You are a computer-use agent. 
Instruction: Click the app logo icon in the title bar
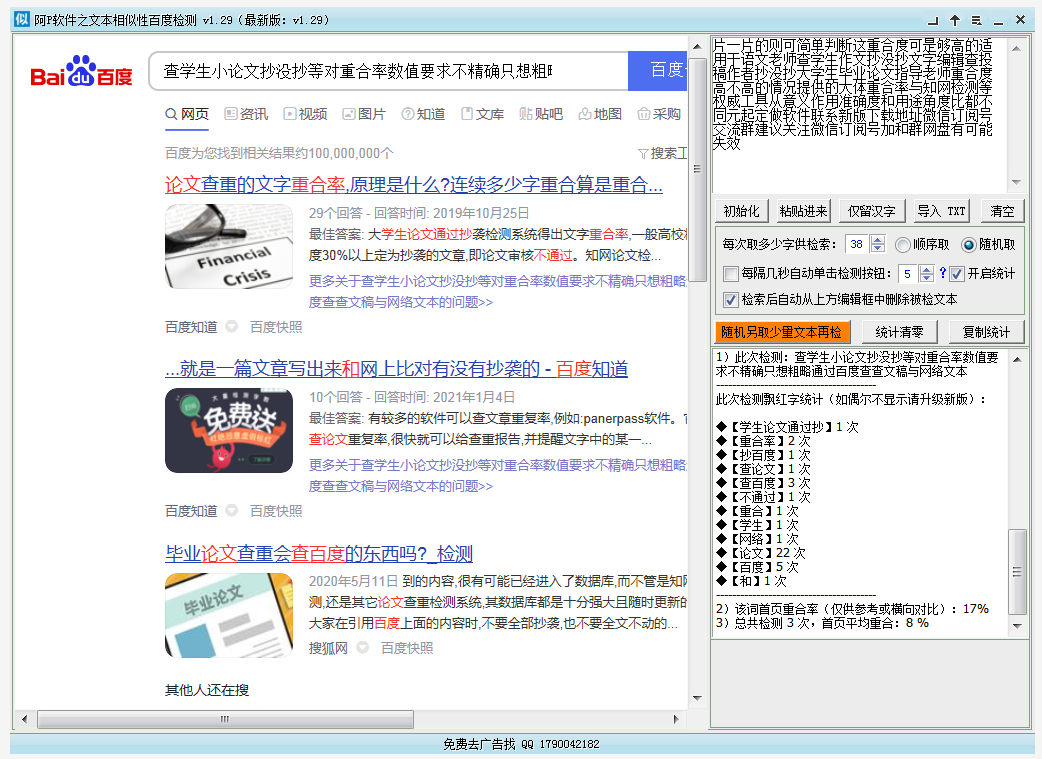pyautogui.click(x=22, y=19)
